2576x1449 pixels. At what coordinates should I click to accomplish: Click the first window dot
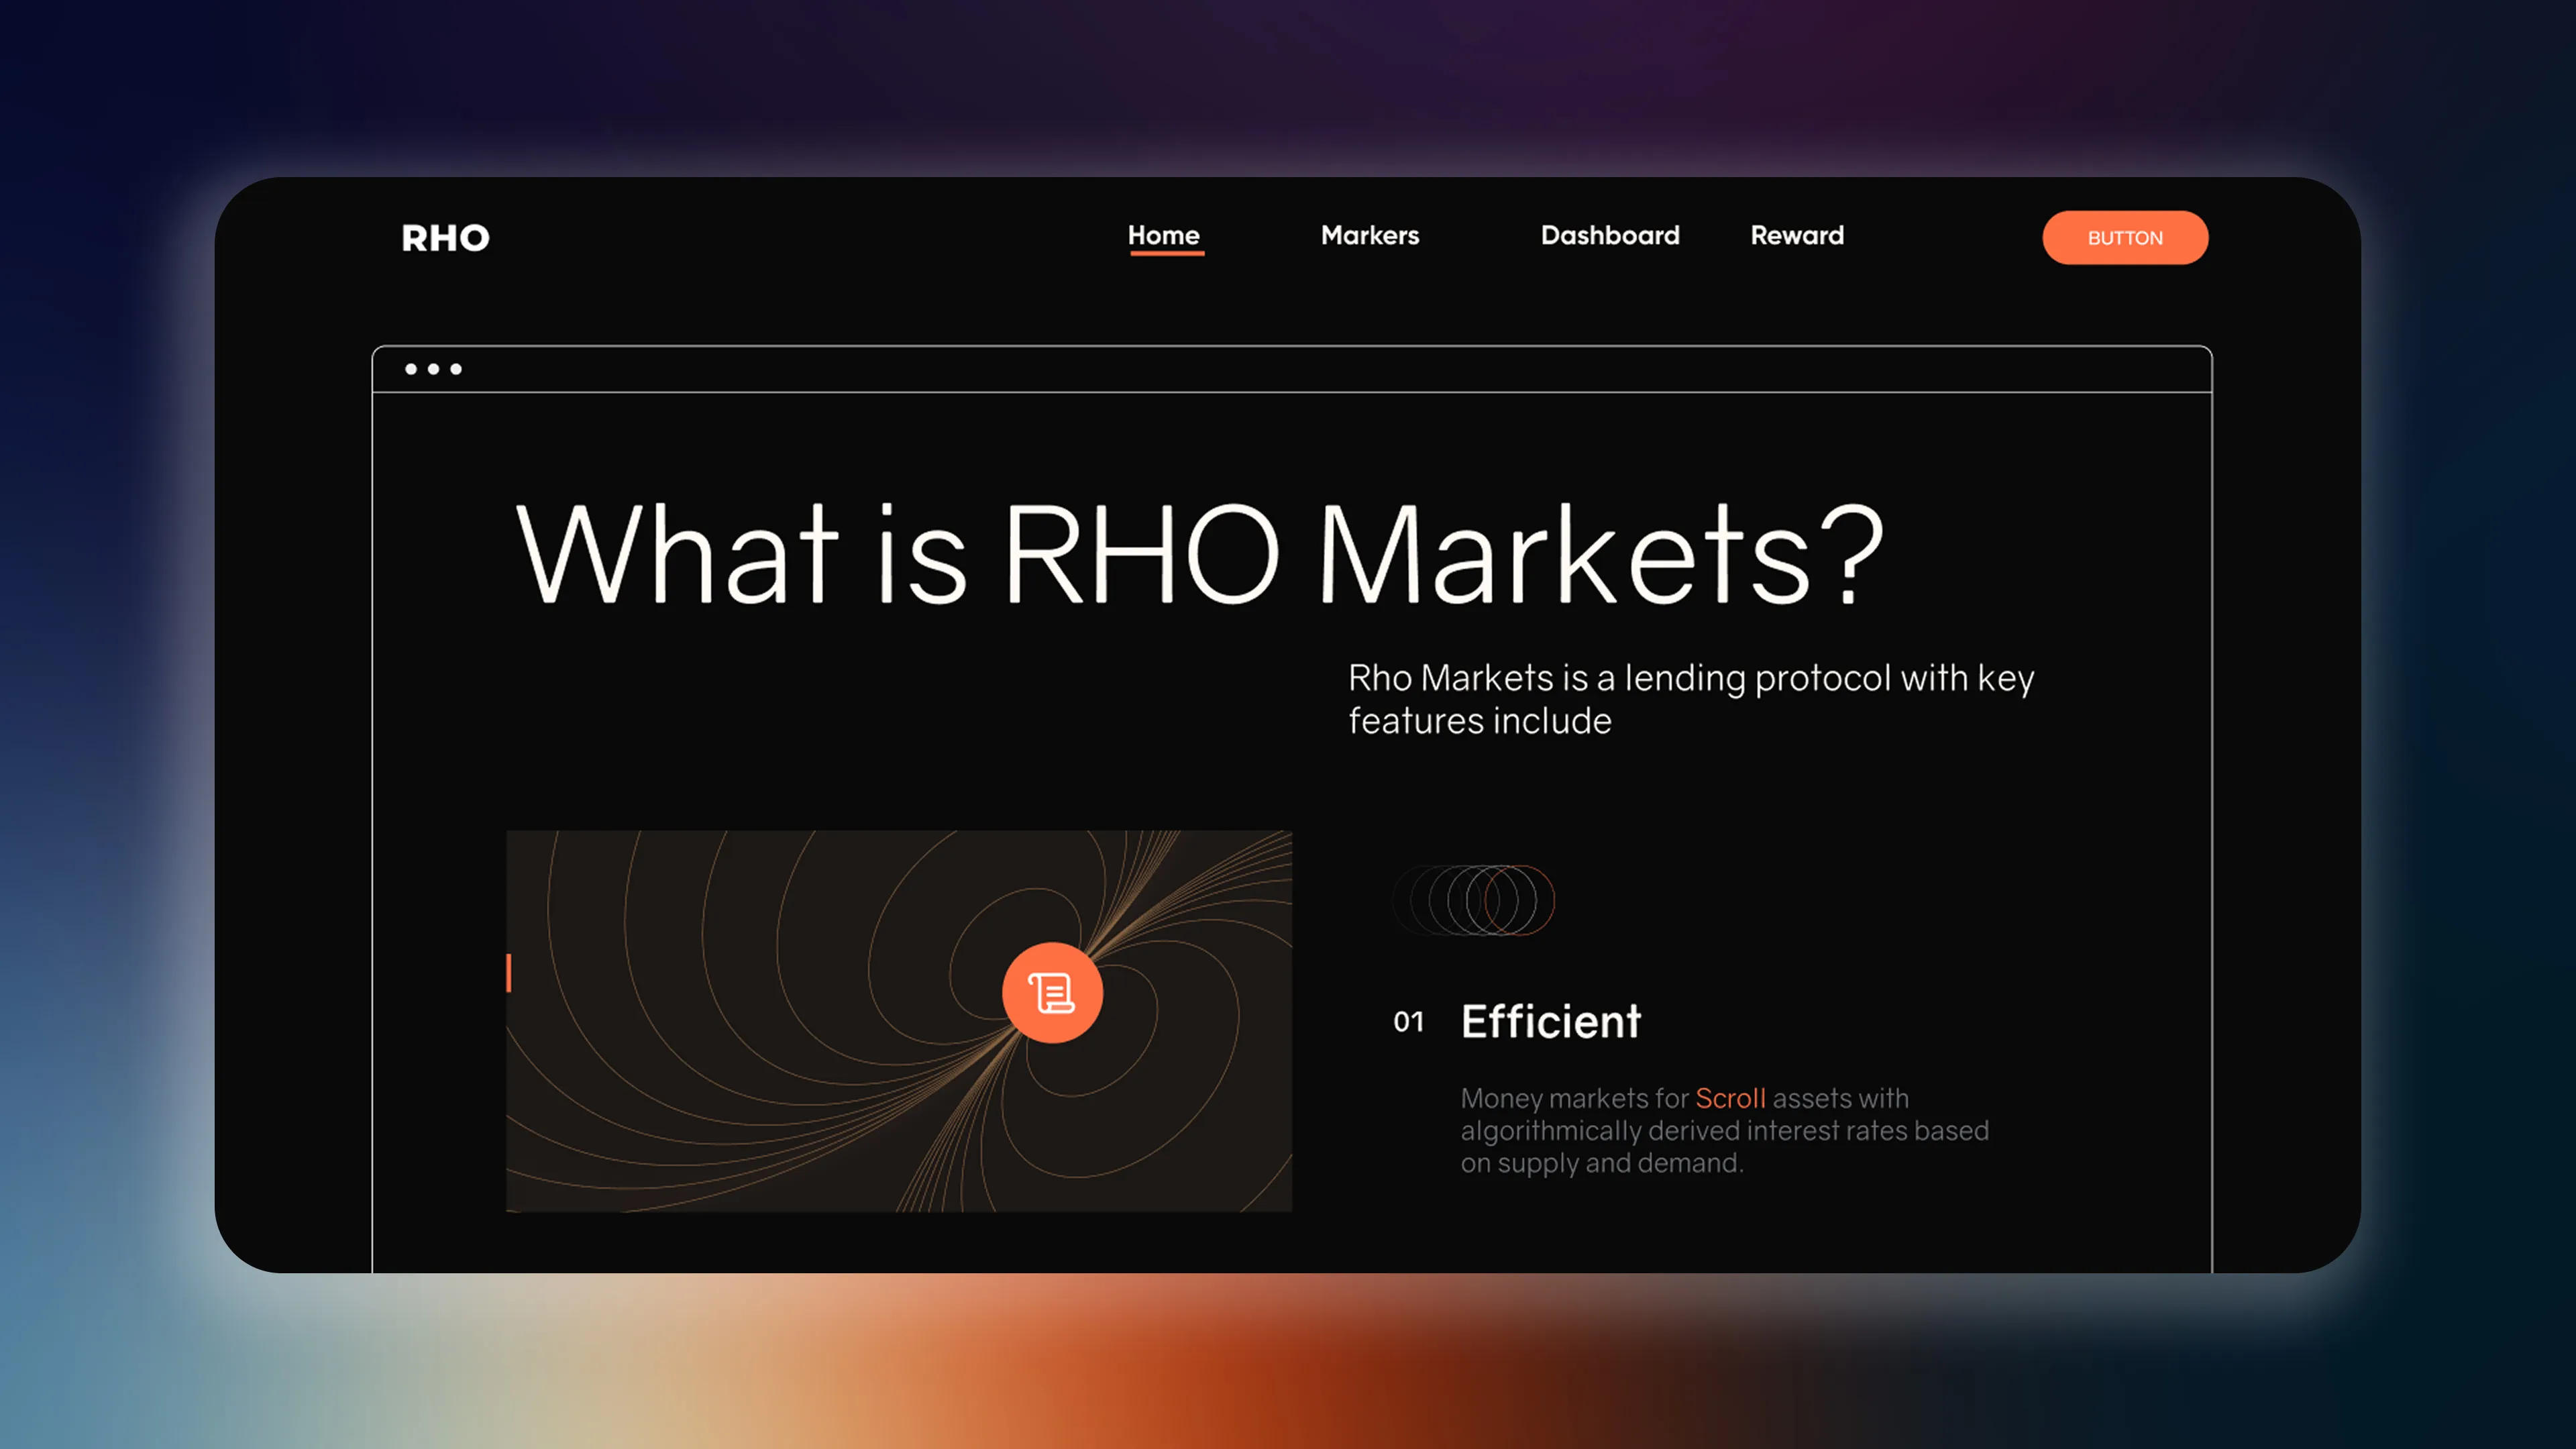click(x=411, y=369)
